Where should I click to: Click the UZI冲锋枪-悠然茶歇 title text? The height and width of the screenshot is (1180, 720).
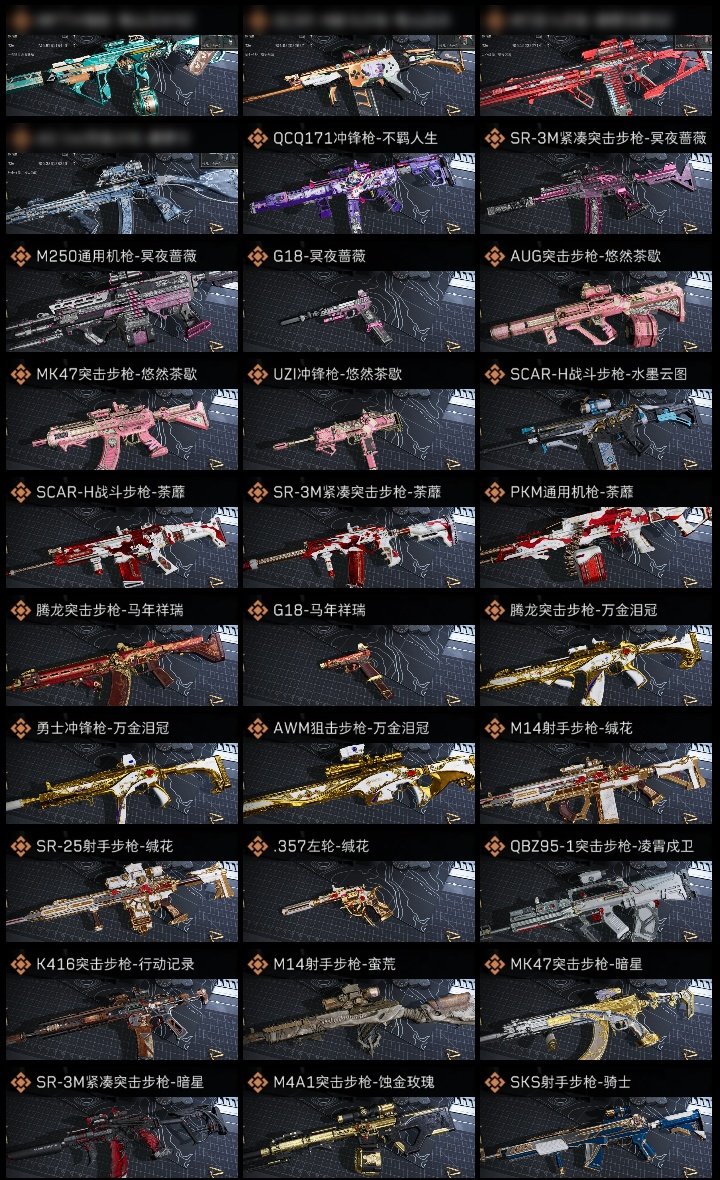pos(337,374)
